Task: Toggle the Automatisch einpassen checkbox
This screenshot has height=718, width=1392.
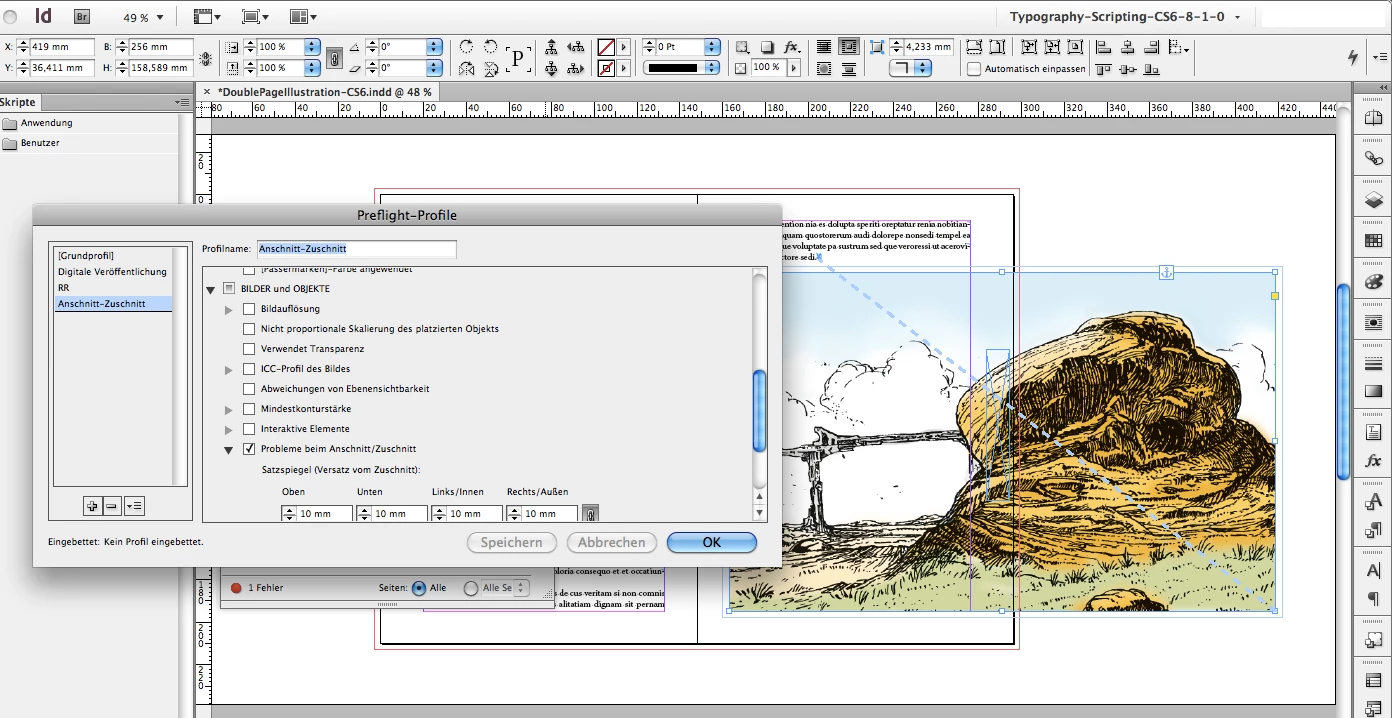Action: click(x=974, y=69)
